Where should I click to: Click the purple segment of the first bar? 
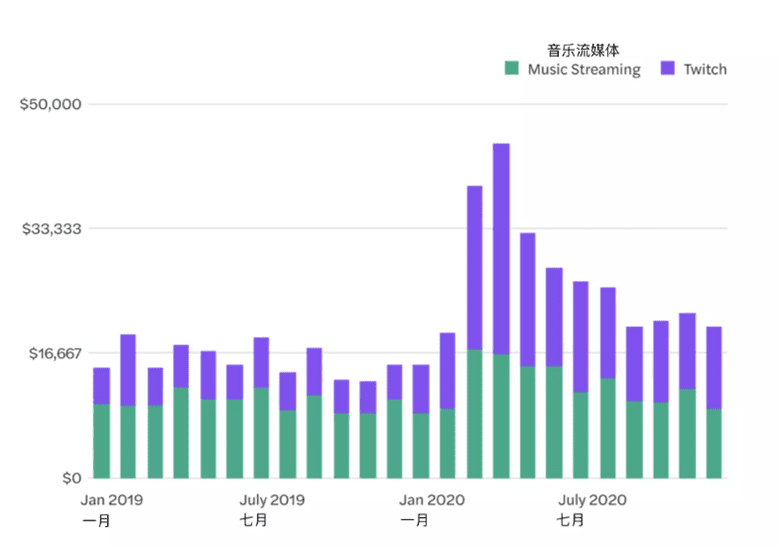click(x=102, y=386)
